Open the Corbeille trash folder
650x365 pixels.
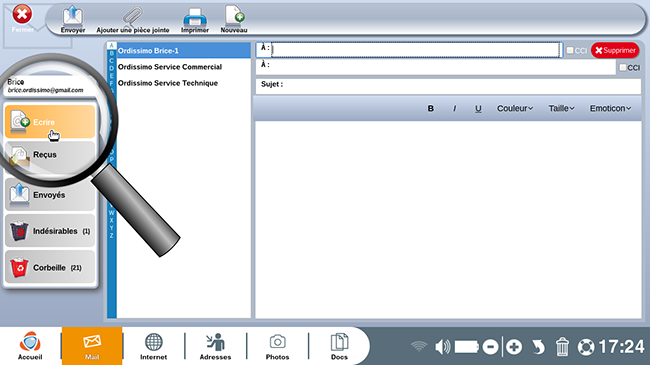click(x=50, y=267)
